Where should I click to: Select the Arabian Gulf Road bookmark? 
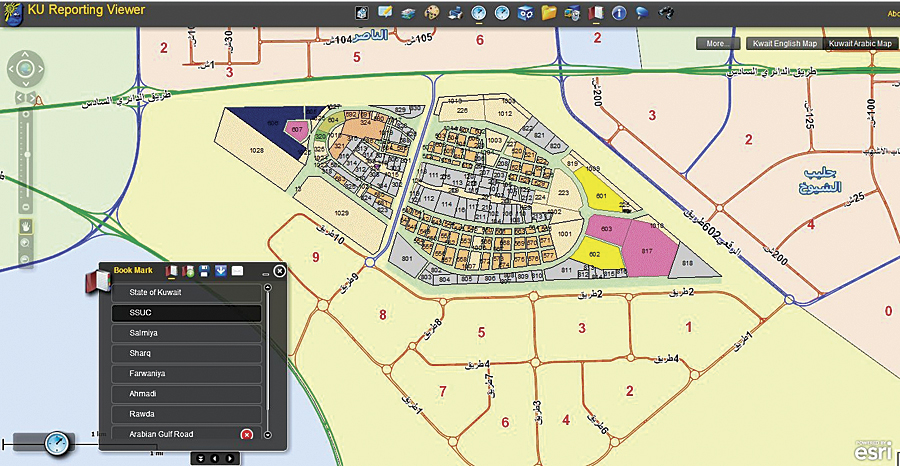(x=187, y=434)
